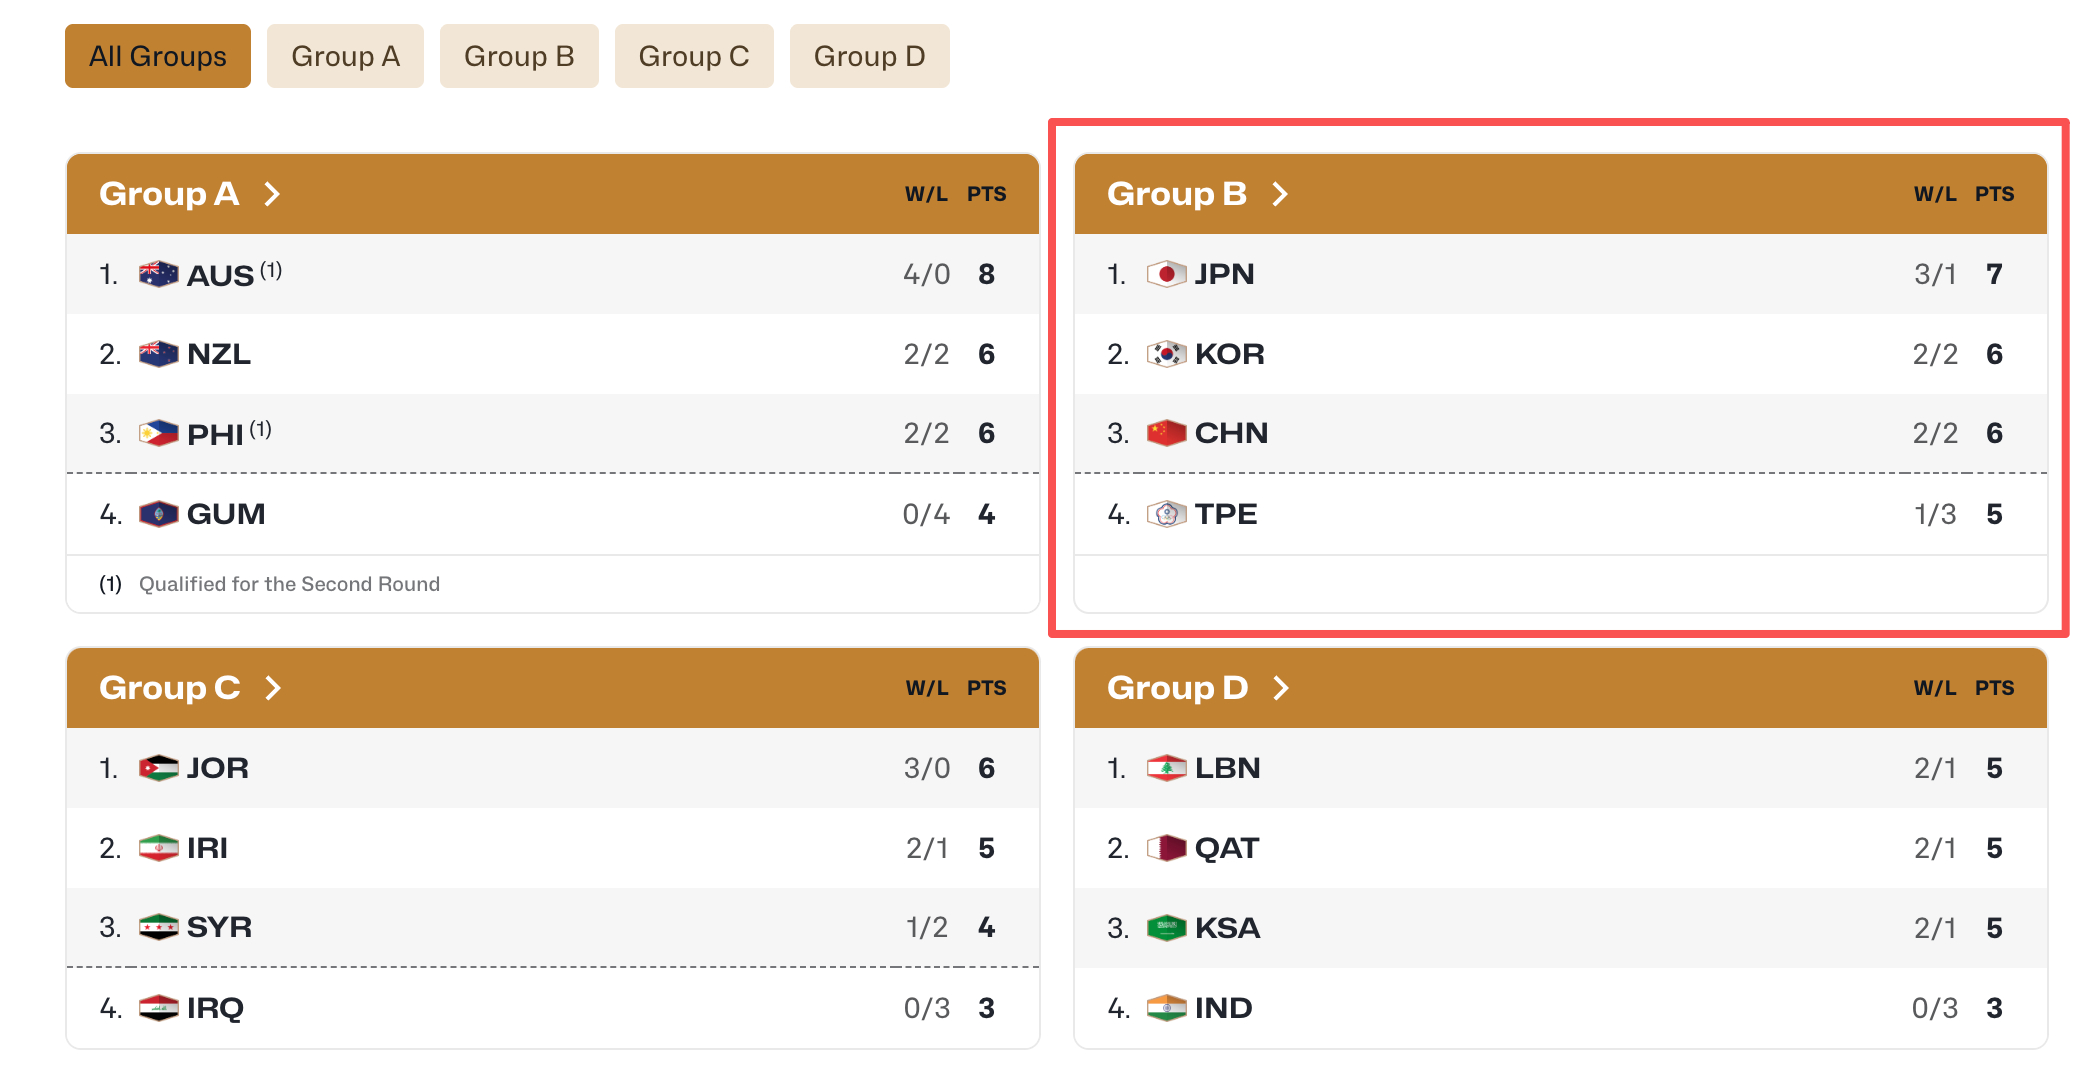The width and height of the screenshot is (2082, 1092).
Task: Expand Group A via its chevron arrow
Action: (272, 194)
